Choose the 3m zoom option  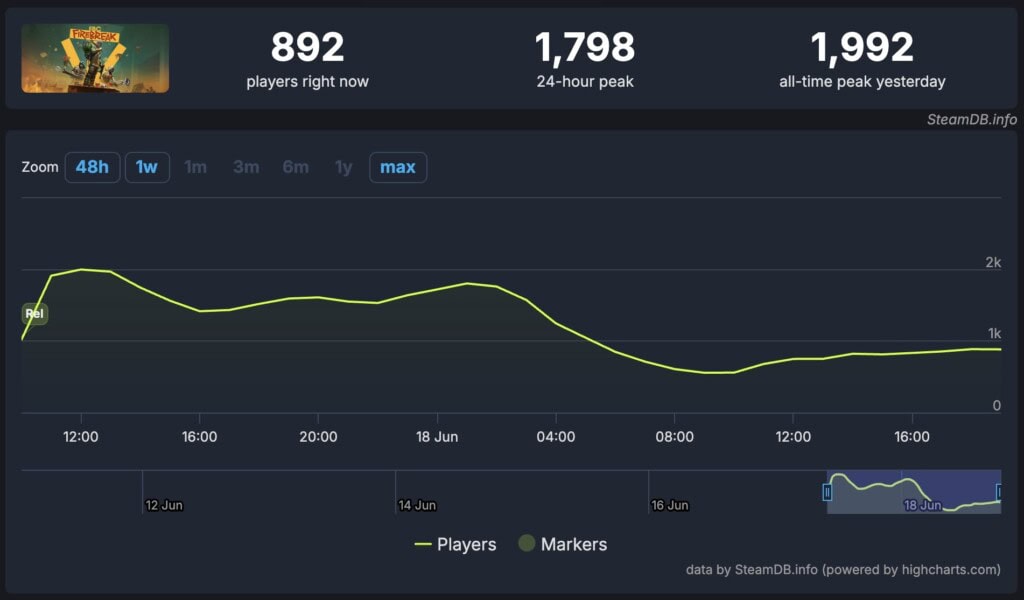click(246, 167)
